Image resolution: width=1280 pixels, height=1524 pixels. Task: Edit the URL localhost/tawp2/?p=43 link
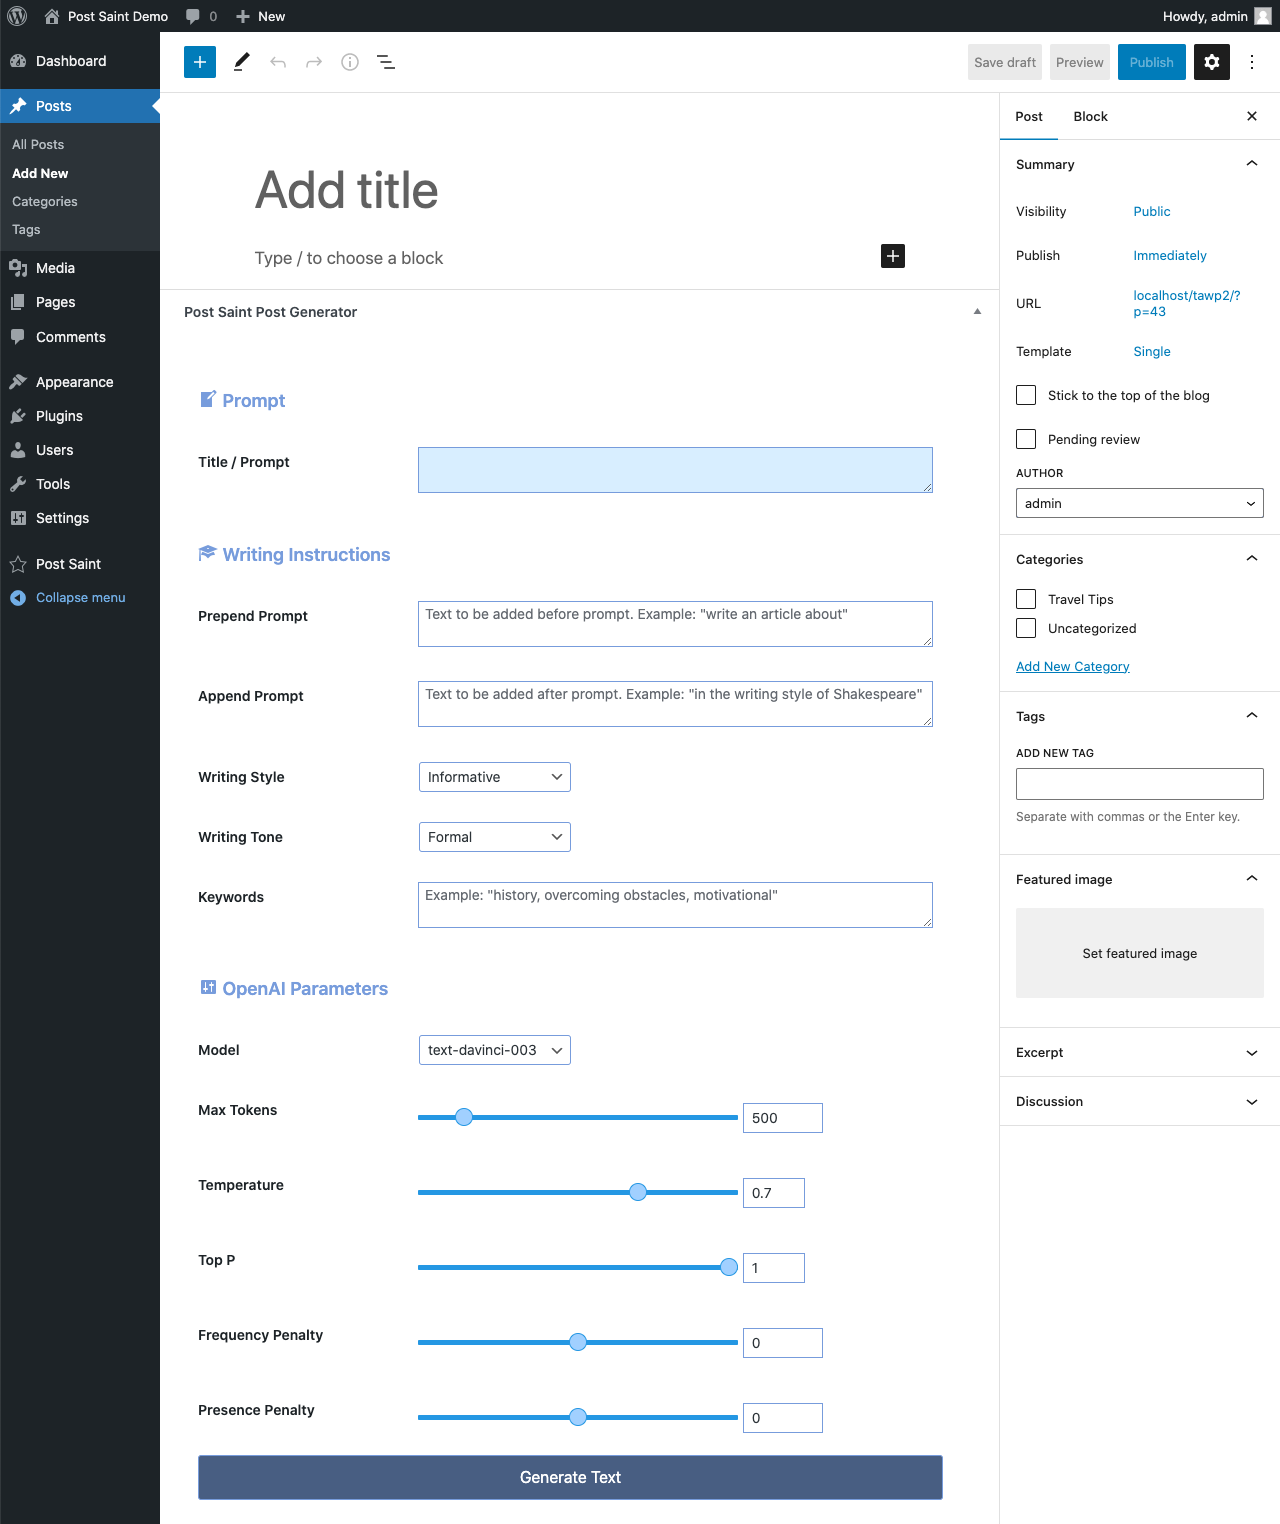click(x=1187, y=303)
